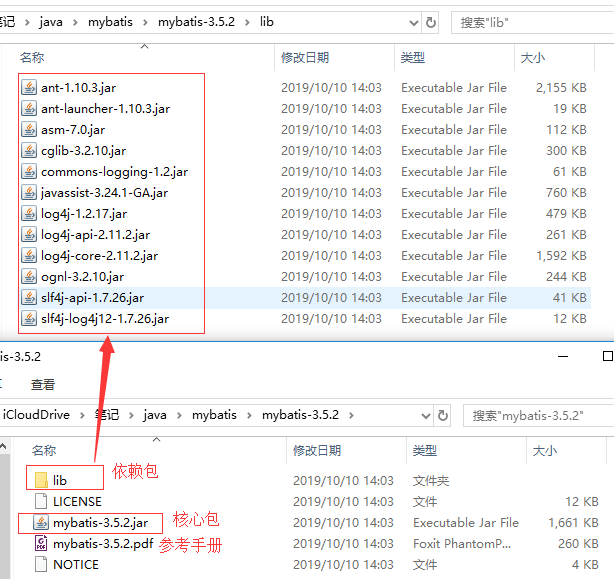Click the asm-7.0.jar file icon
The width and height of the screenshot is (614, 579).
pyautogui.click(x=29, y=130)
